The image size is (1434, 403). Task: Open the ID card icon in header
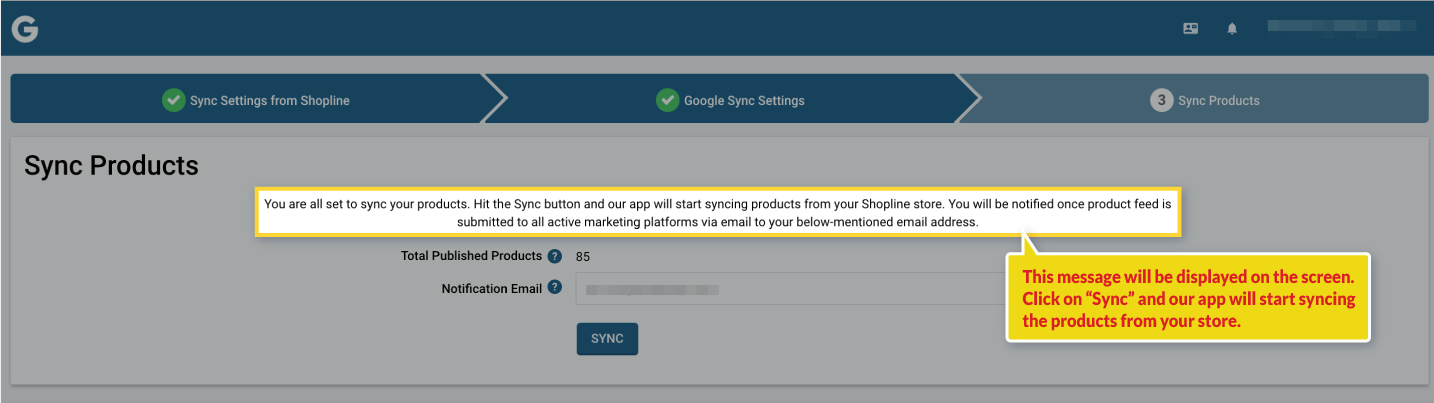[x=1190, y=29]
